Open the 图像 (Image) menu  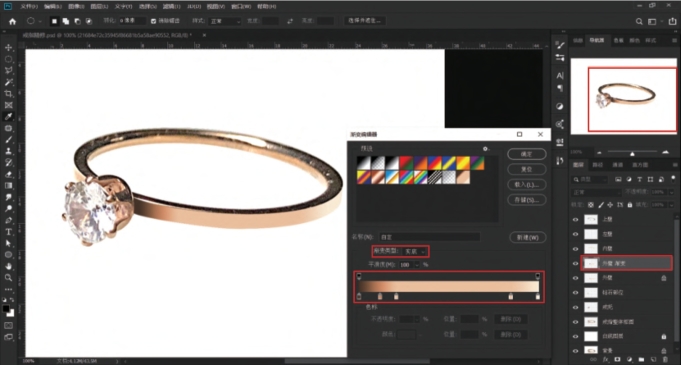point(76,7)
